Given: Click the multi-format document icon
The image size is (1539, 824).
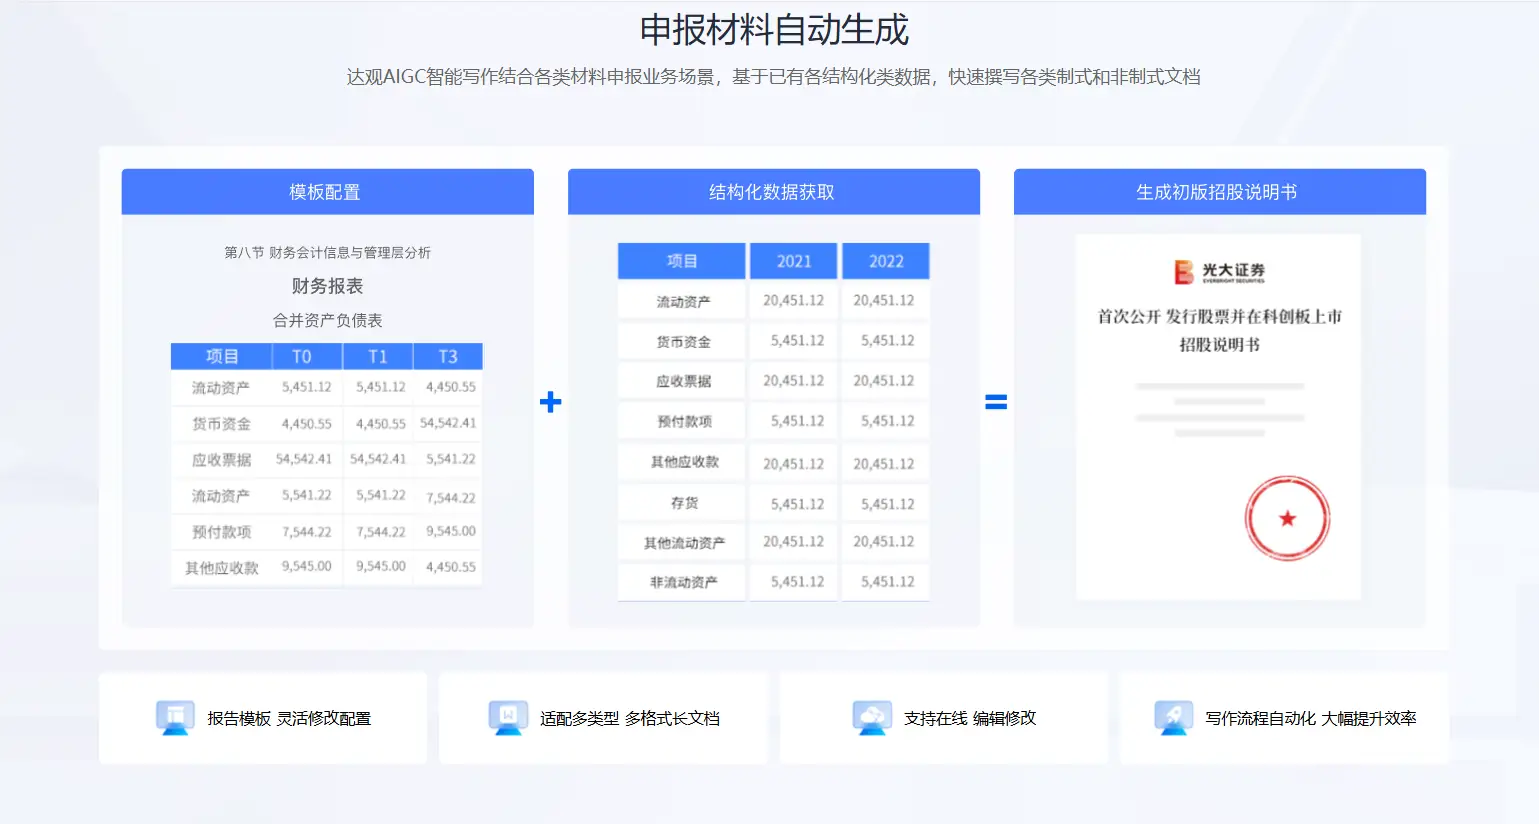Looking at the screenshot, I should (508, 717).
